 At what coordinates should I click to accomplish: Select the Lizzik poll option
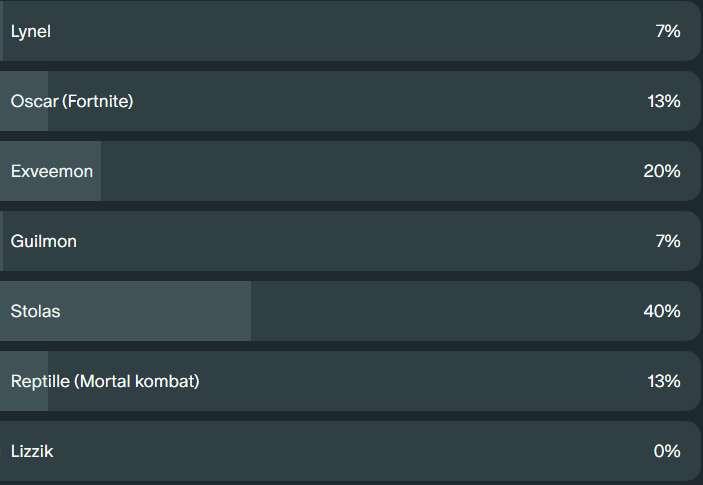coord(350,451)
